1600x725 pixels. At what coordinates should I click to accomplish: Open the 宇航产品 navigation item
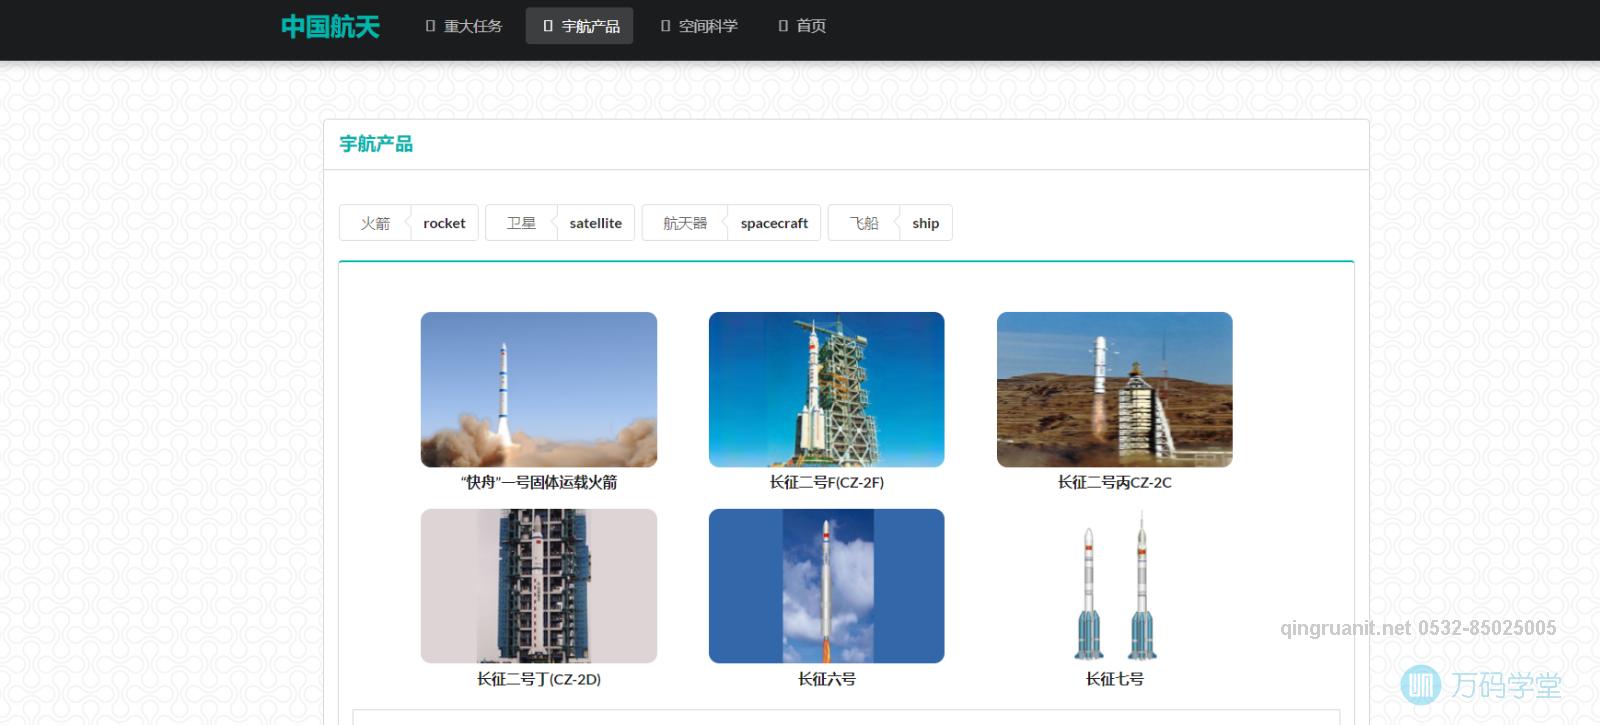point(580,26)
